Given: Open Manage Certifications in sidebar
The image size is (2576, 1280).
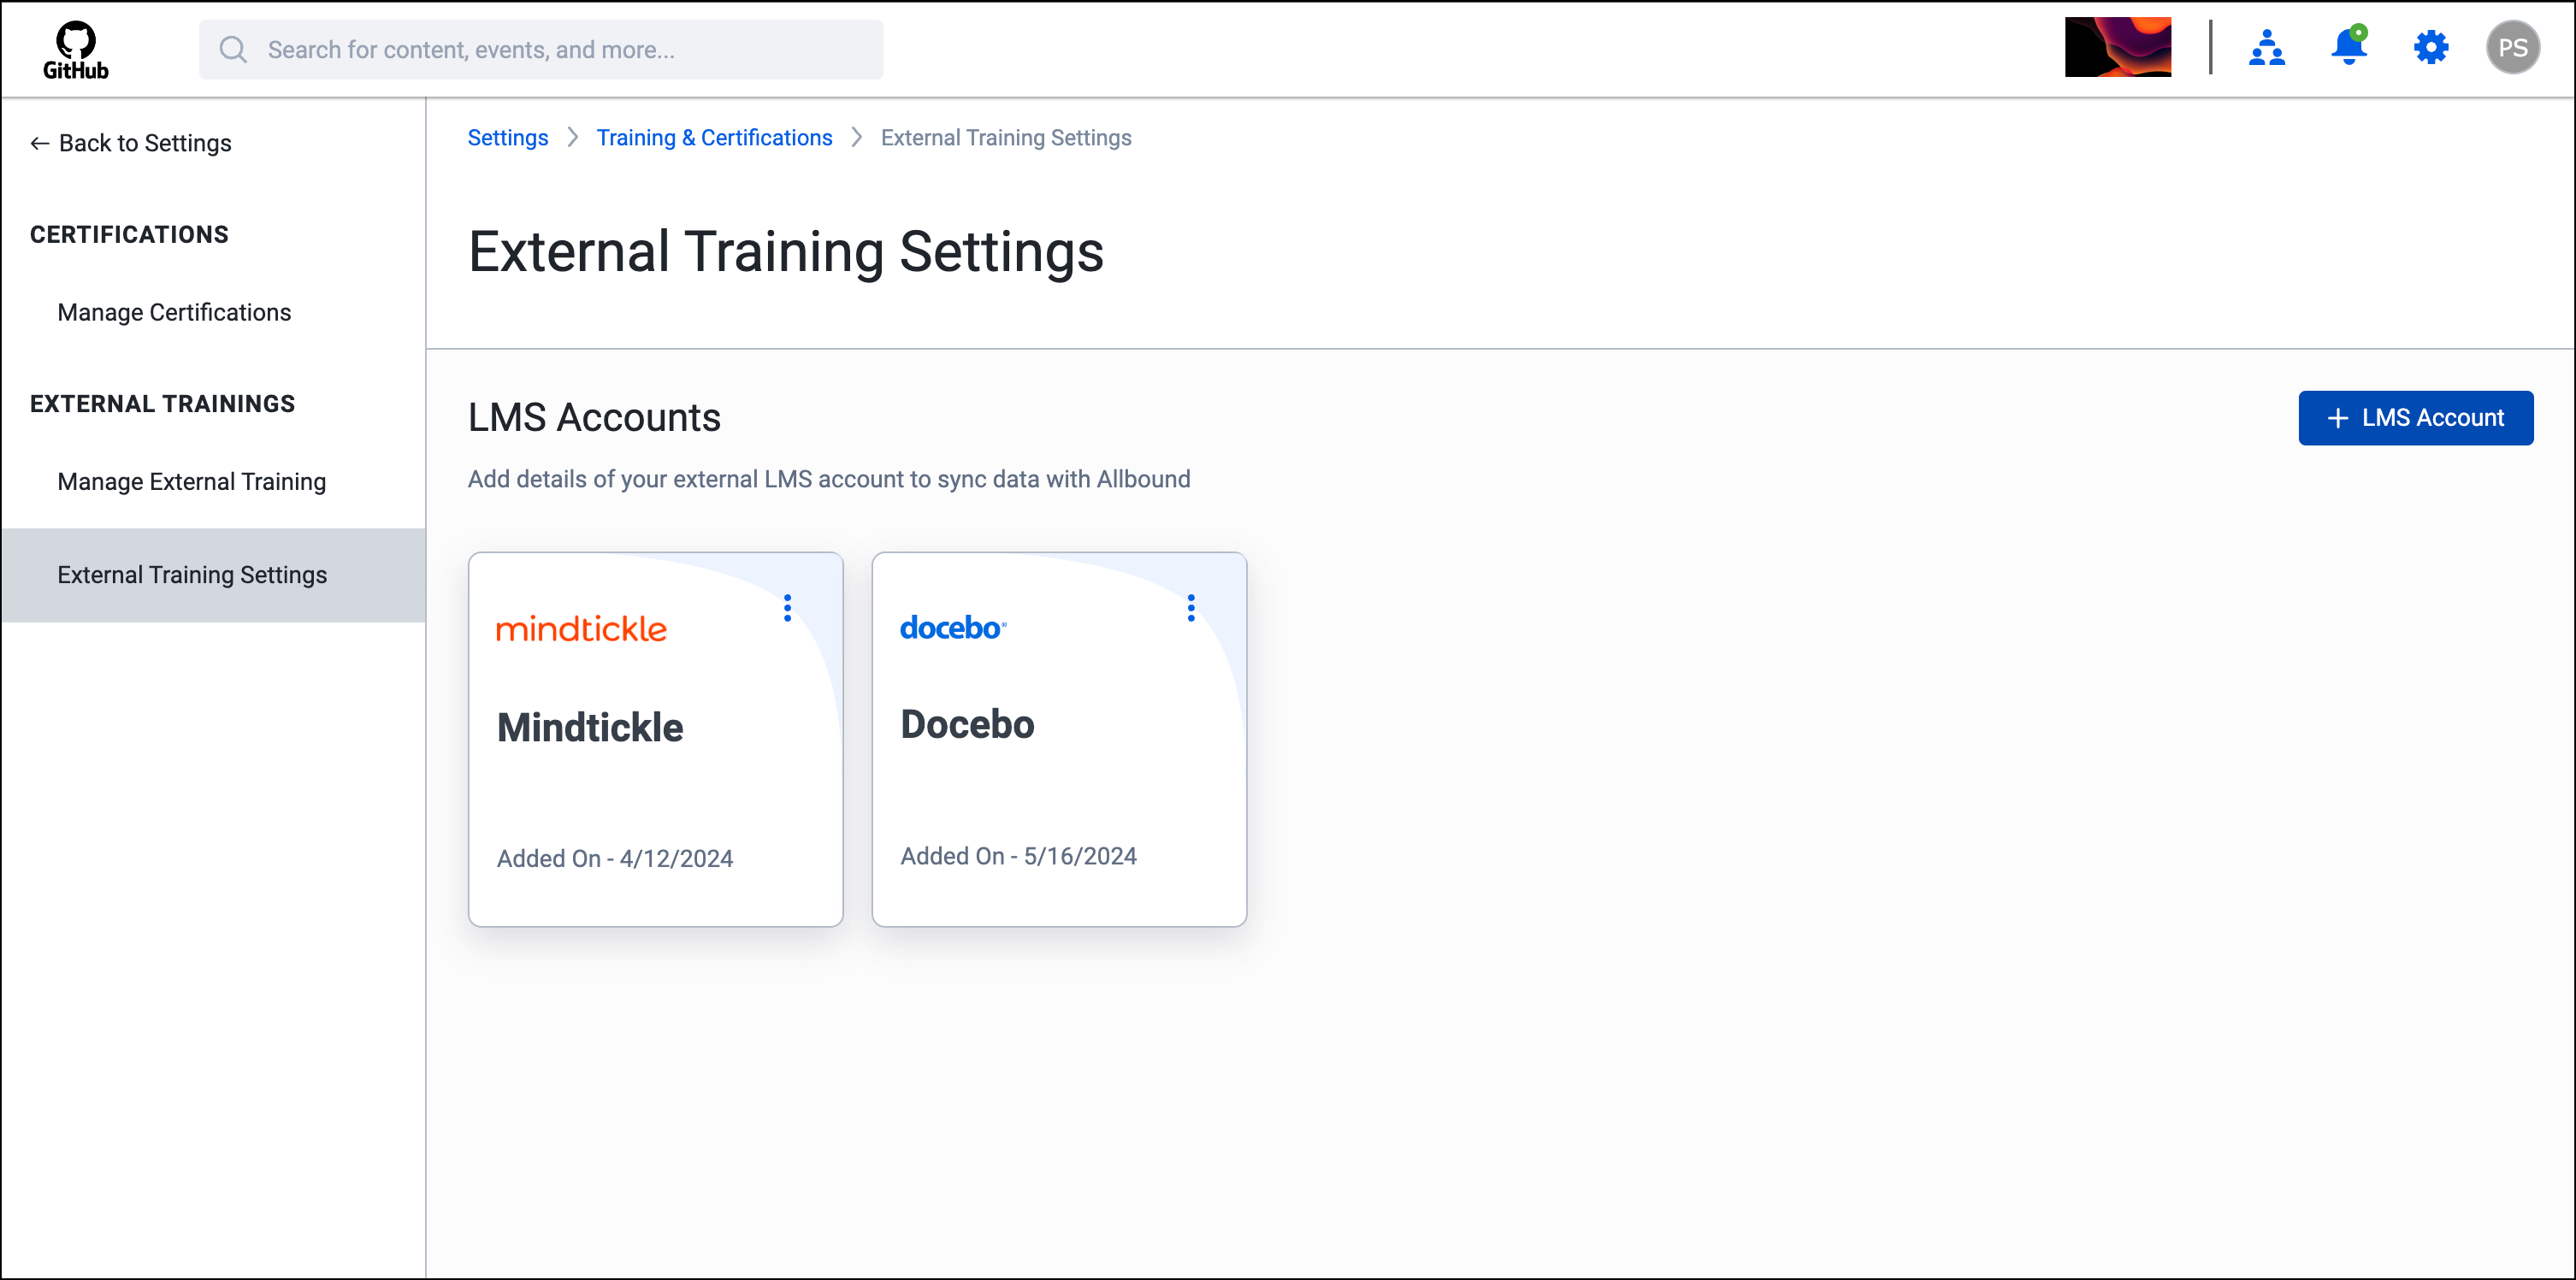Looking at the screenshot, I should [x=174, y=312].
